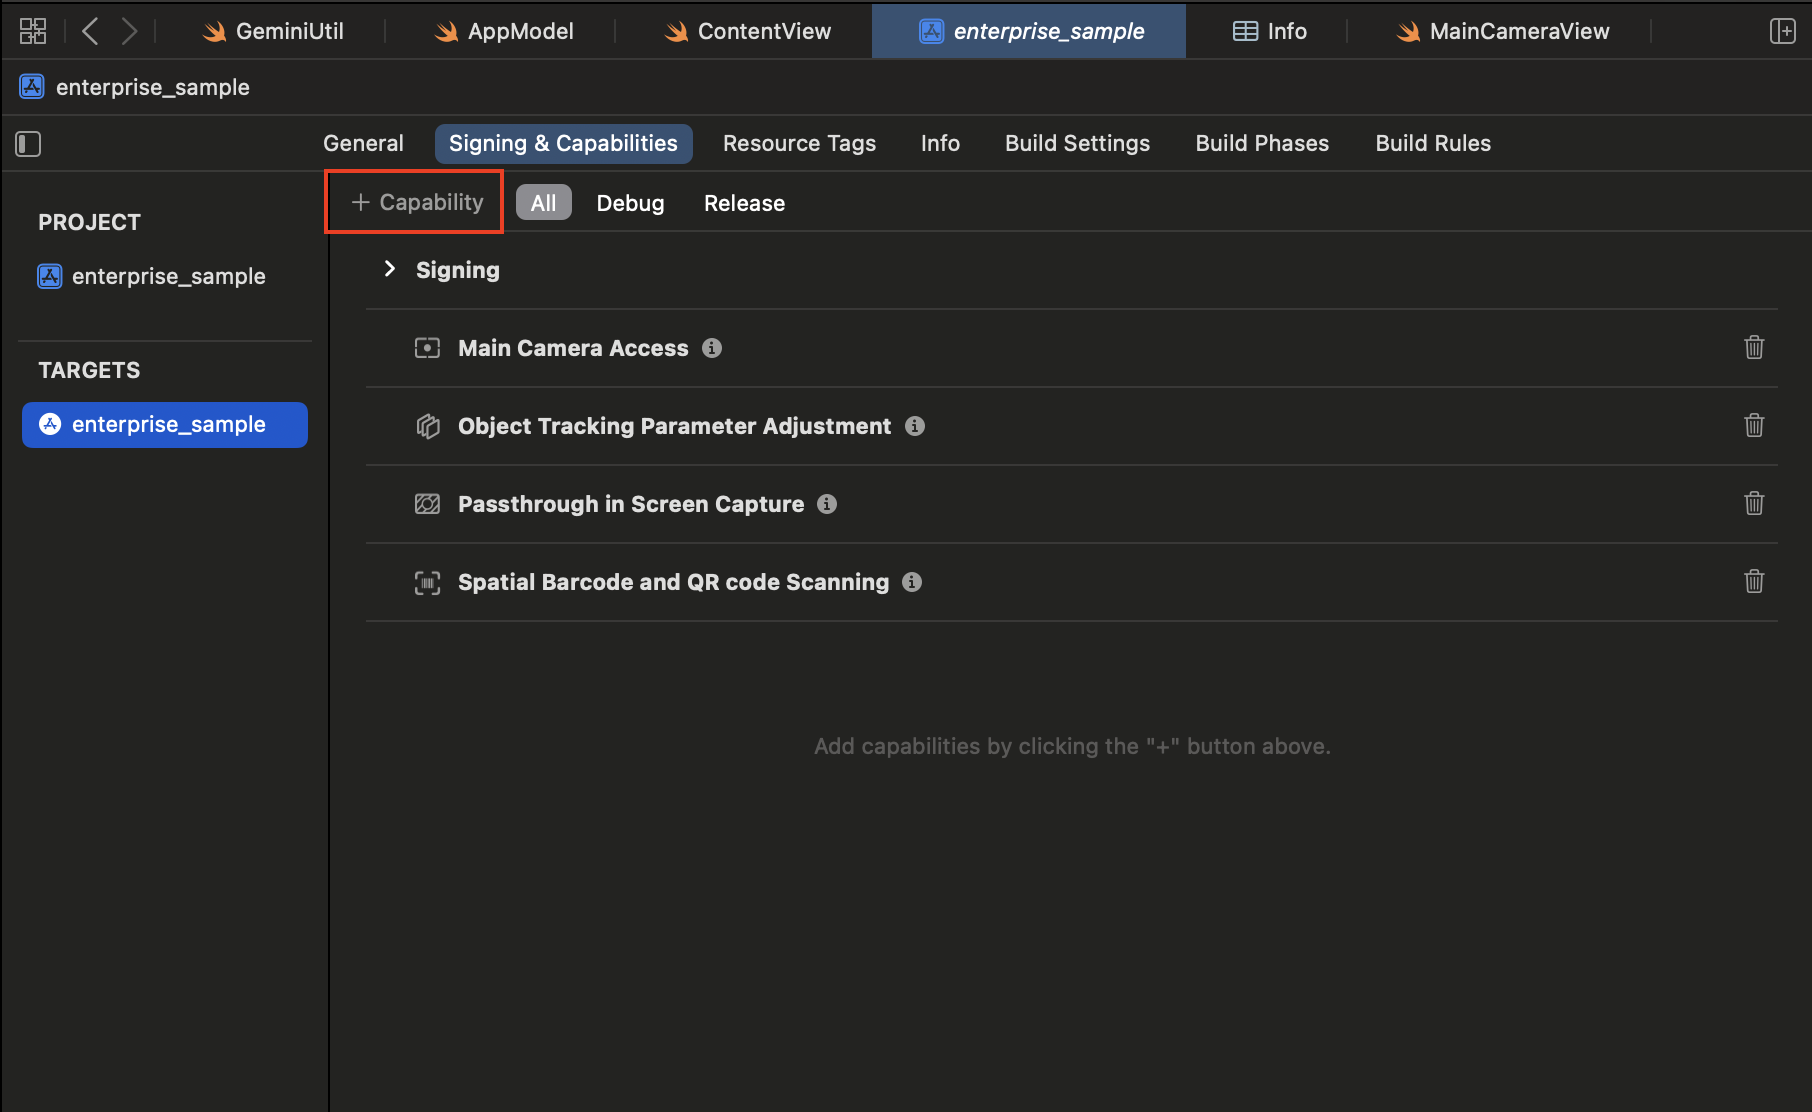Show info for Spatial Barcode and QR Scanning
Viewport: 1812px width, 1112px height.
912,582
